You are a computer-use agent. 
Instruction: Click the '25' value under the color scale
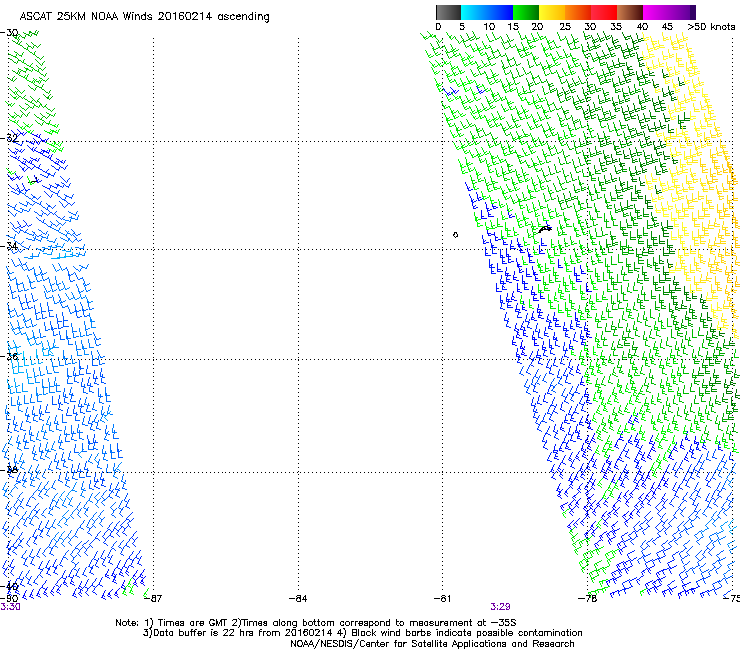(x=565, y=27)
